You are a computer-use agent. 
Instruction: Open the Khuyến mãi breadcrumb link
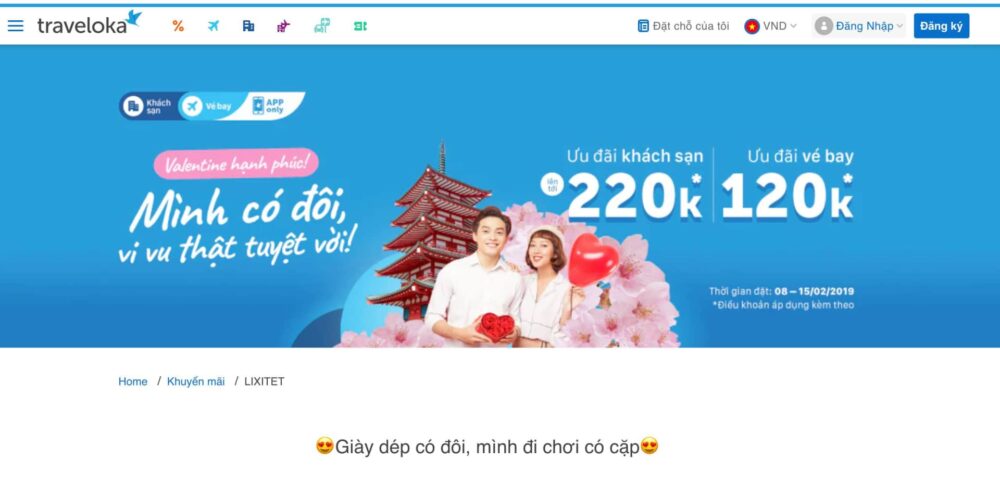coord(196,381)
